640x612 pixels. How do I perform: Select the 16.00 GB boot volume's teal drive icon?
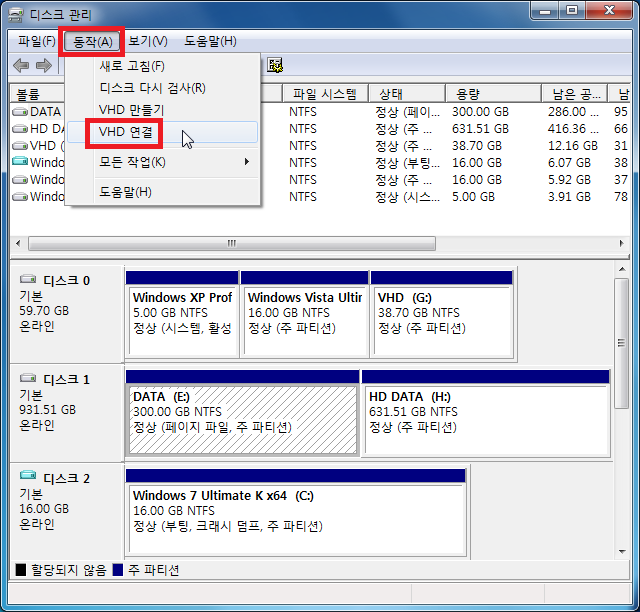pyautogui.click(x=20, y=162)
